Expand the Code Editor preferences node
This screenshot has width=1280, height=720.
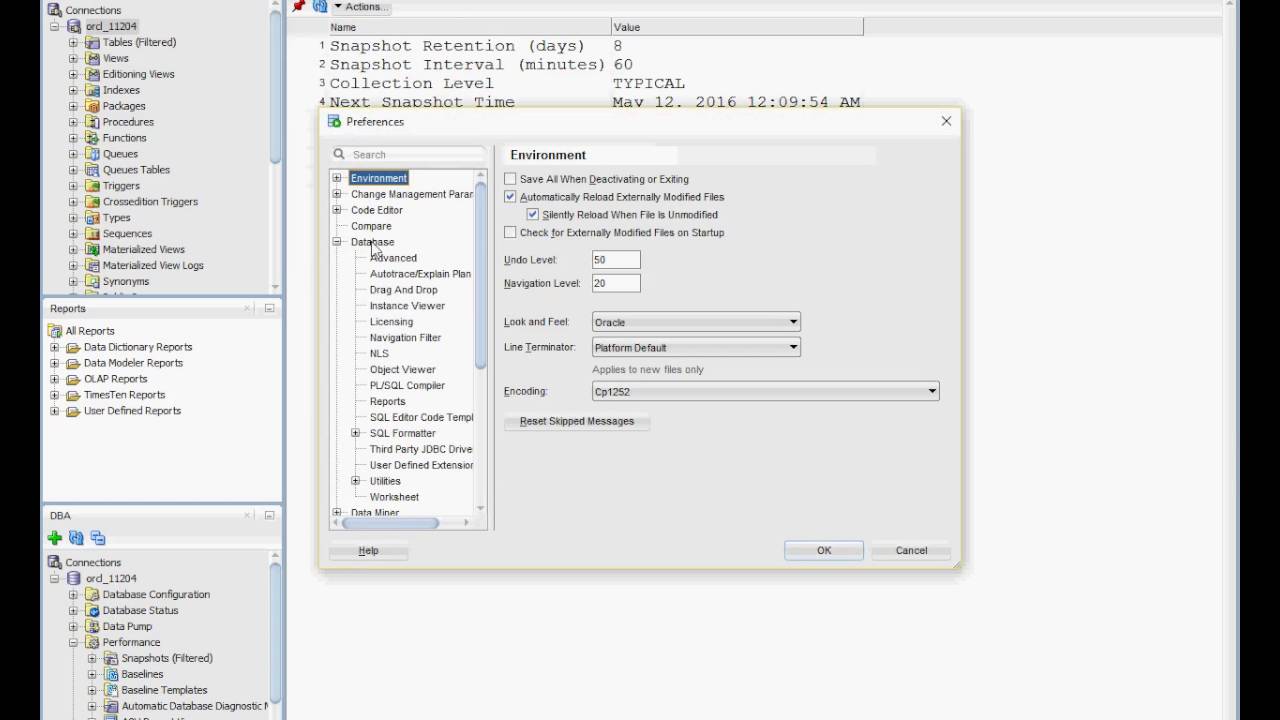337,210
